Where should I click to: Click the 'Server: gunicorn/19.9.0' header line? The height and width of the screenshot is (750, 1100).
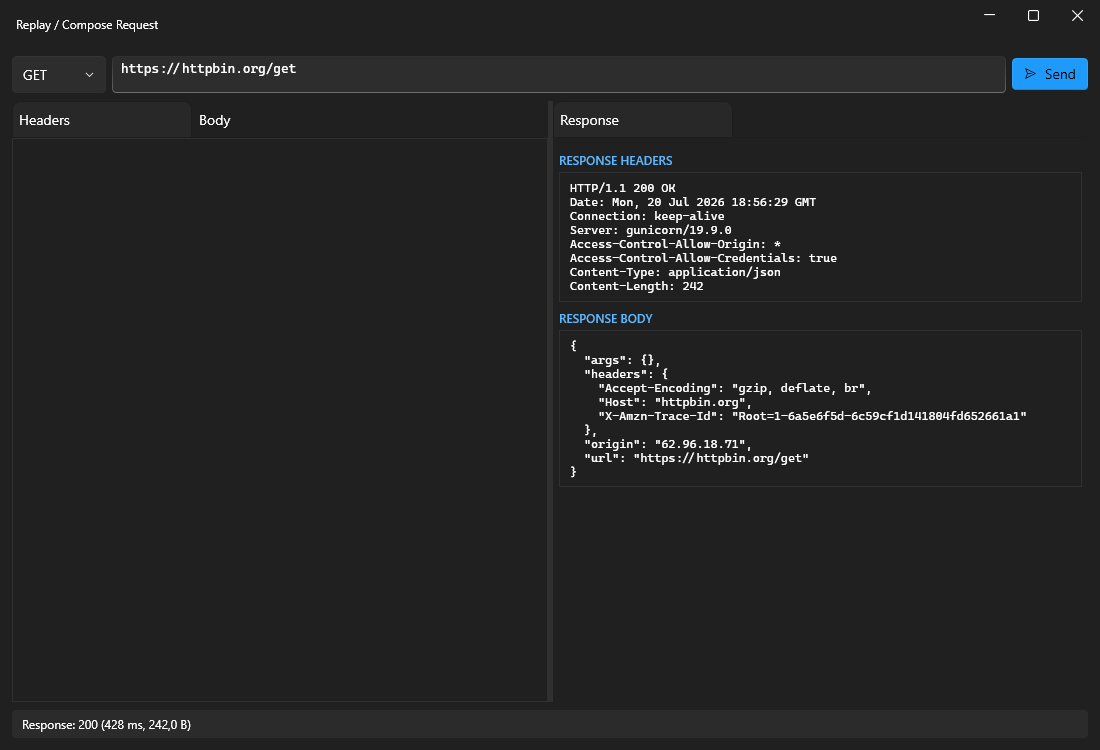(650, 230)
